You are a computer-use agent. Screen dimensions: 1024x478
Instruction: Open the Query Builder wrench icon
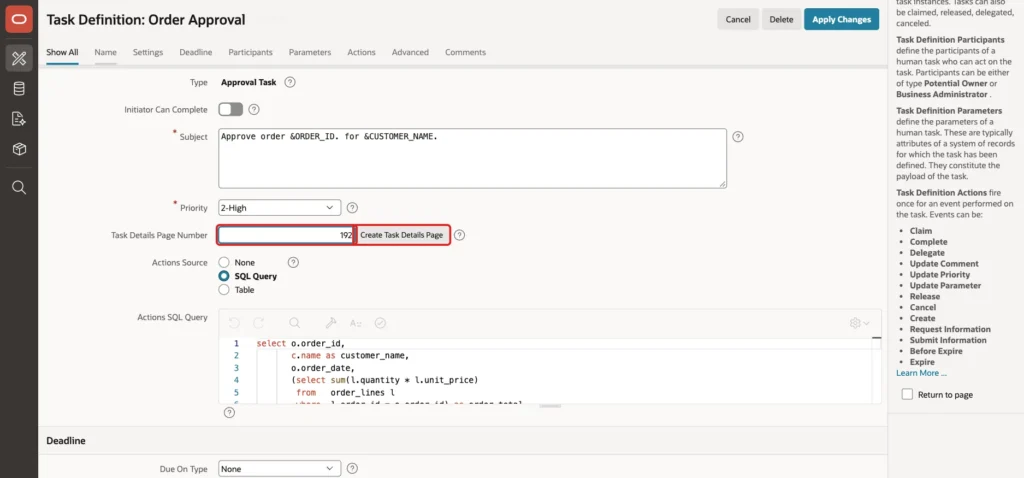click(331, 323)
